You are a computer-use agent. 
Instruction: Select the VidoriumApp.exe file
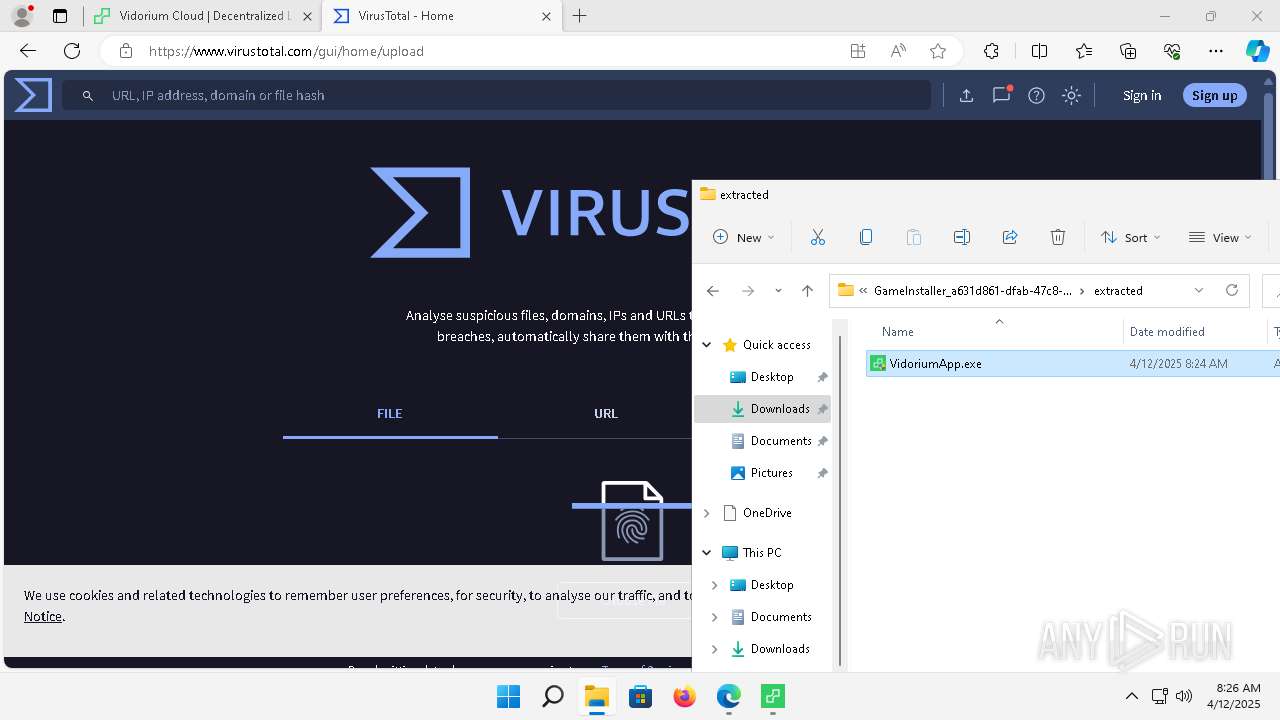pyautogui.click(x=1072, y=364)
